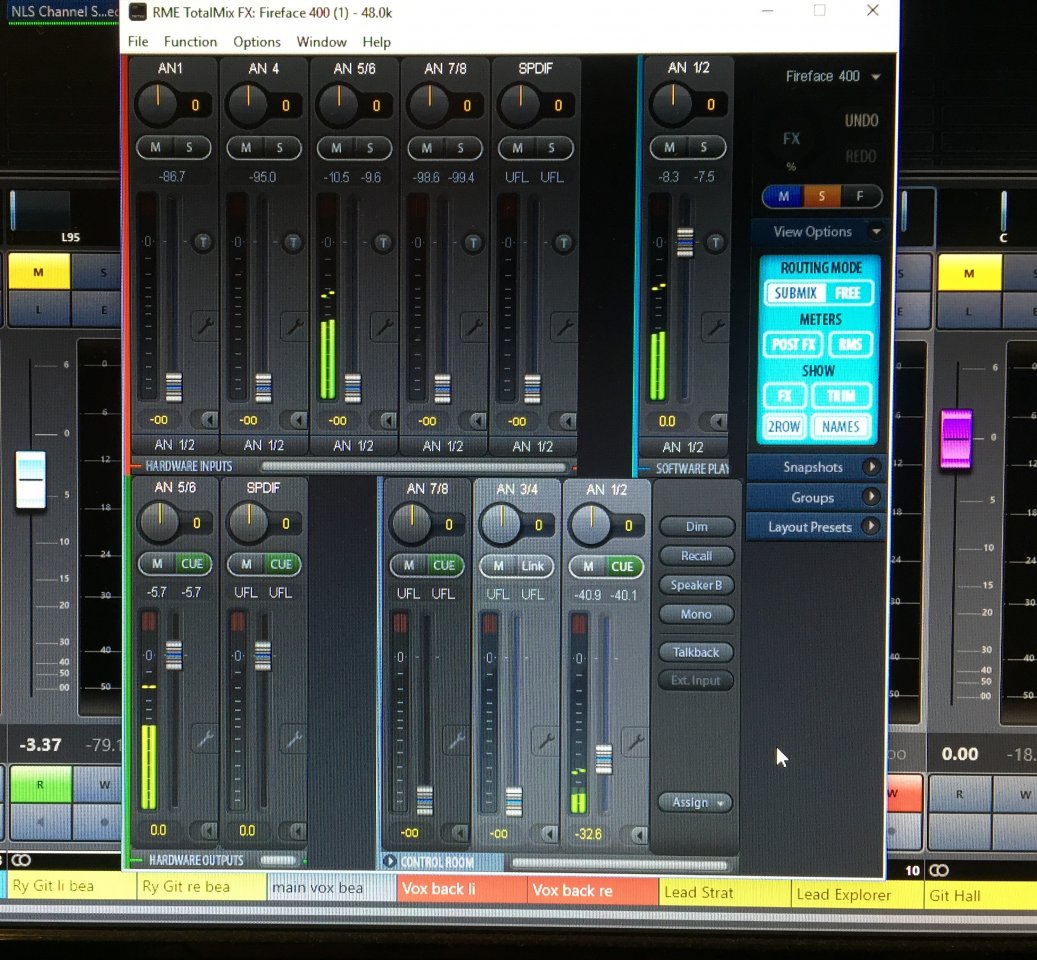Expand the Groups section
The width and height of the screenshot is (1037, 960).
tap(871, 497)
